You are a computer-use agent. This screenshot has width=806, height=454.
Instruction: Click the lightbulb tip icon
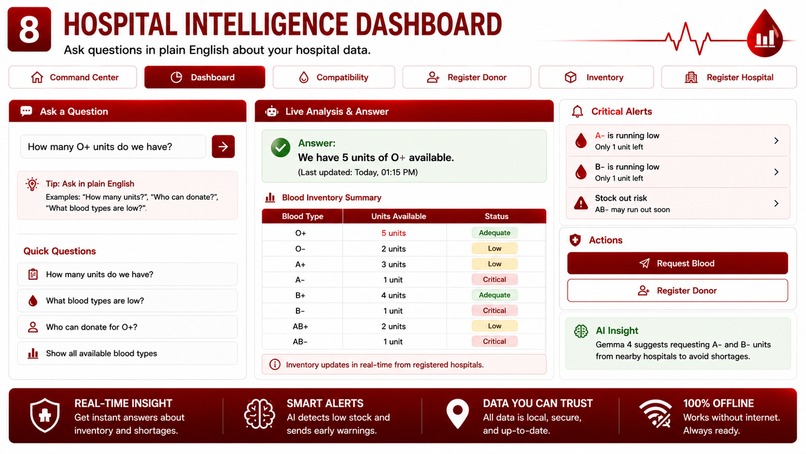(x=32, y=184)
